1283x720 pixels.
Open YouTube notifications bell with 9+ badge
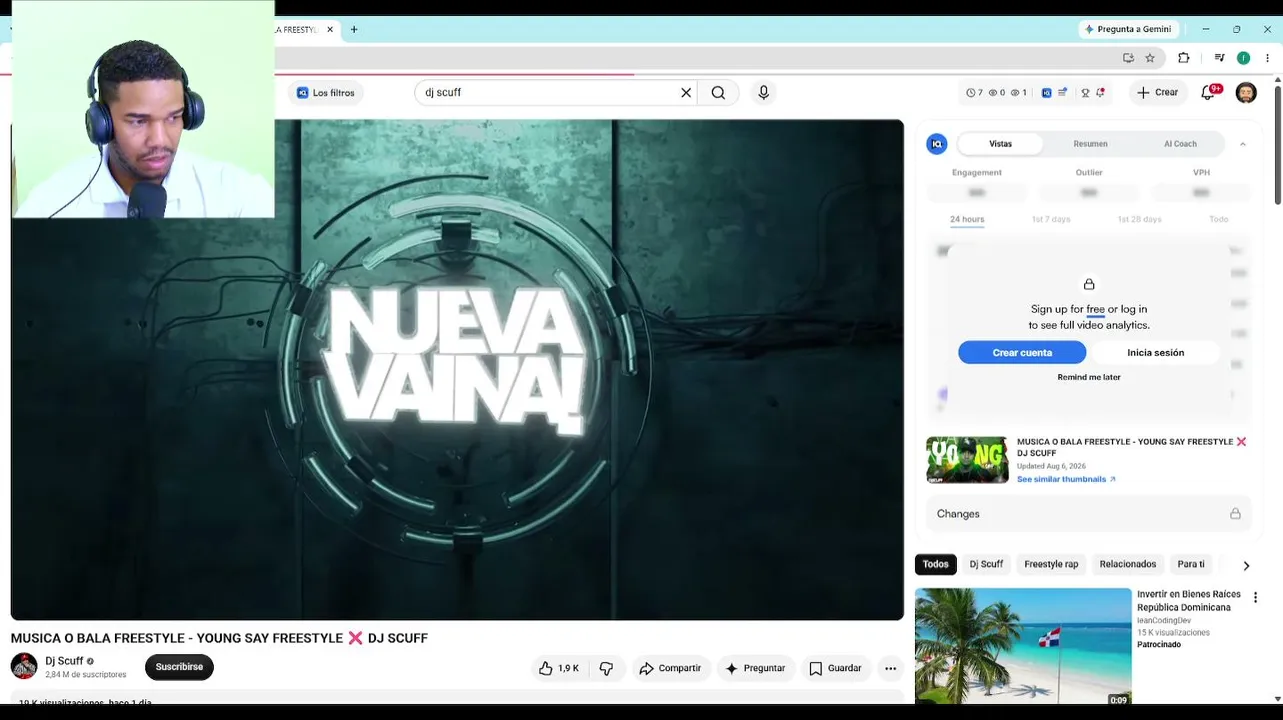(1208, 93)
